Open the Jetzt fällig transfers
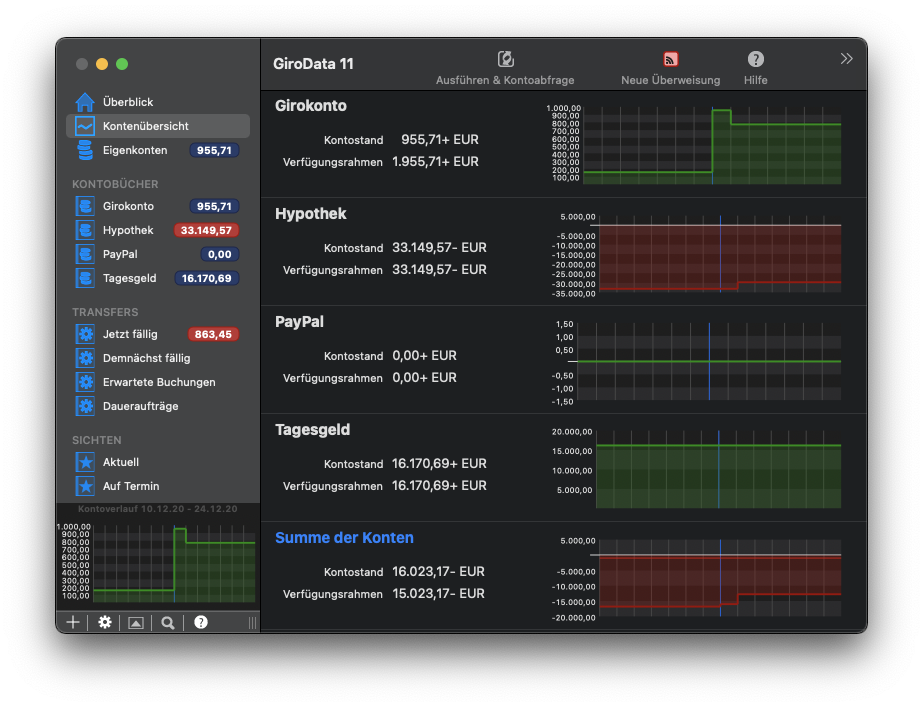923x707 pixels. 130,334
